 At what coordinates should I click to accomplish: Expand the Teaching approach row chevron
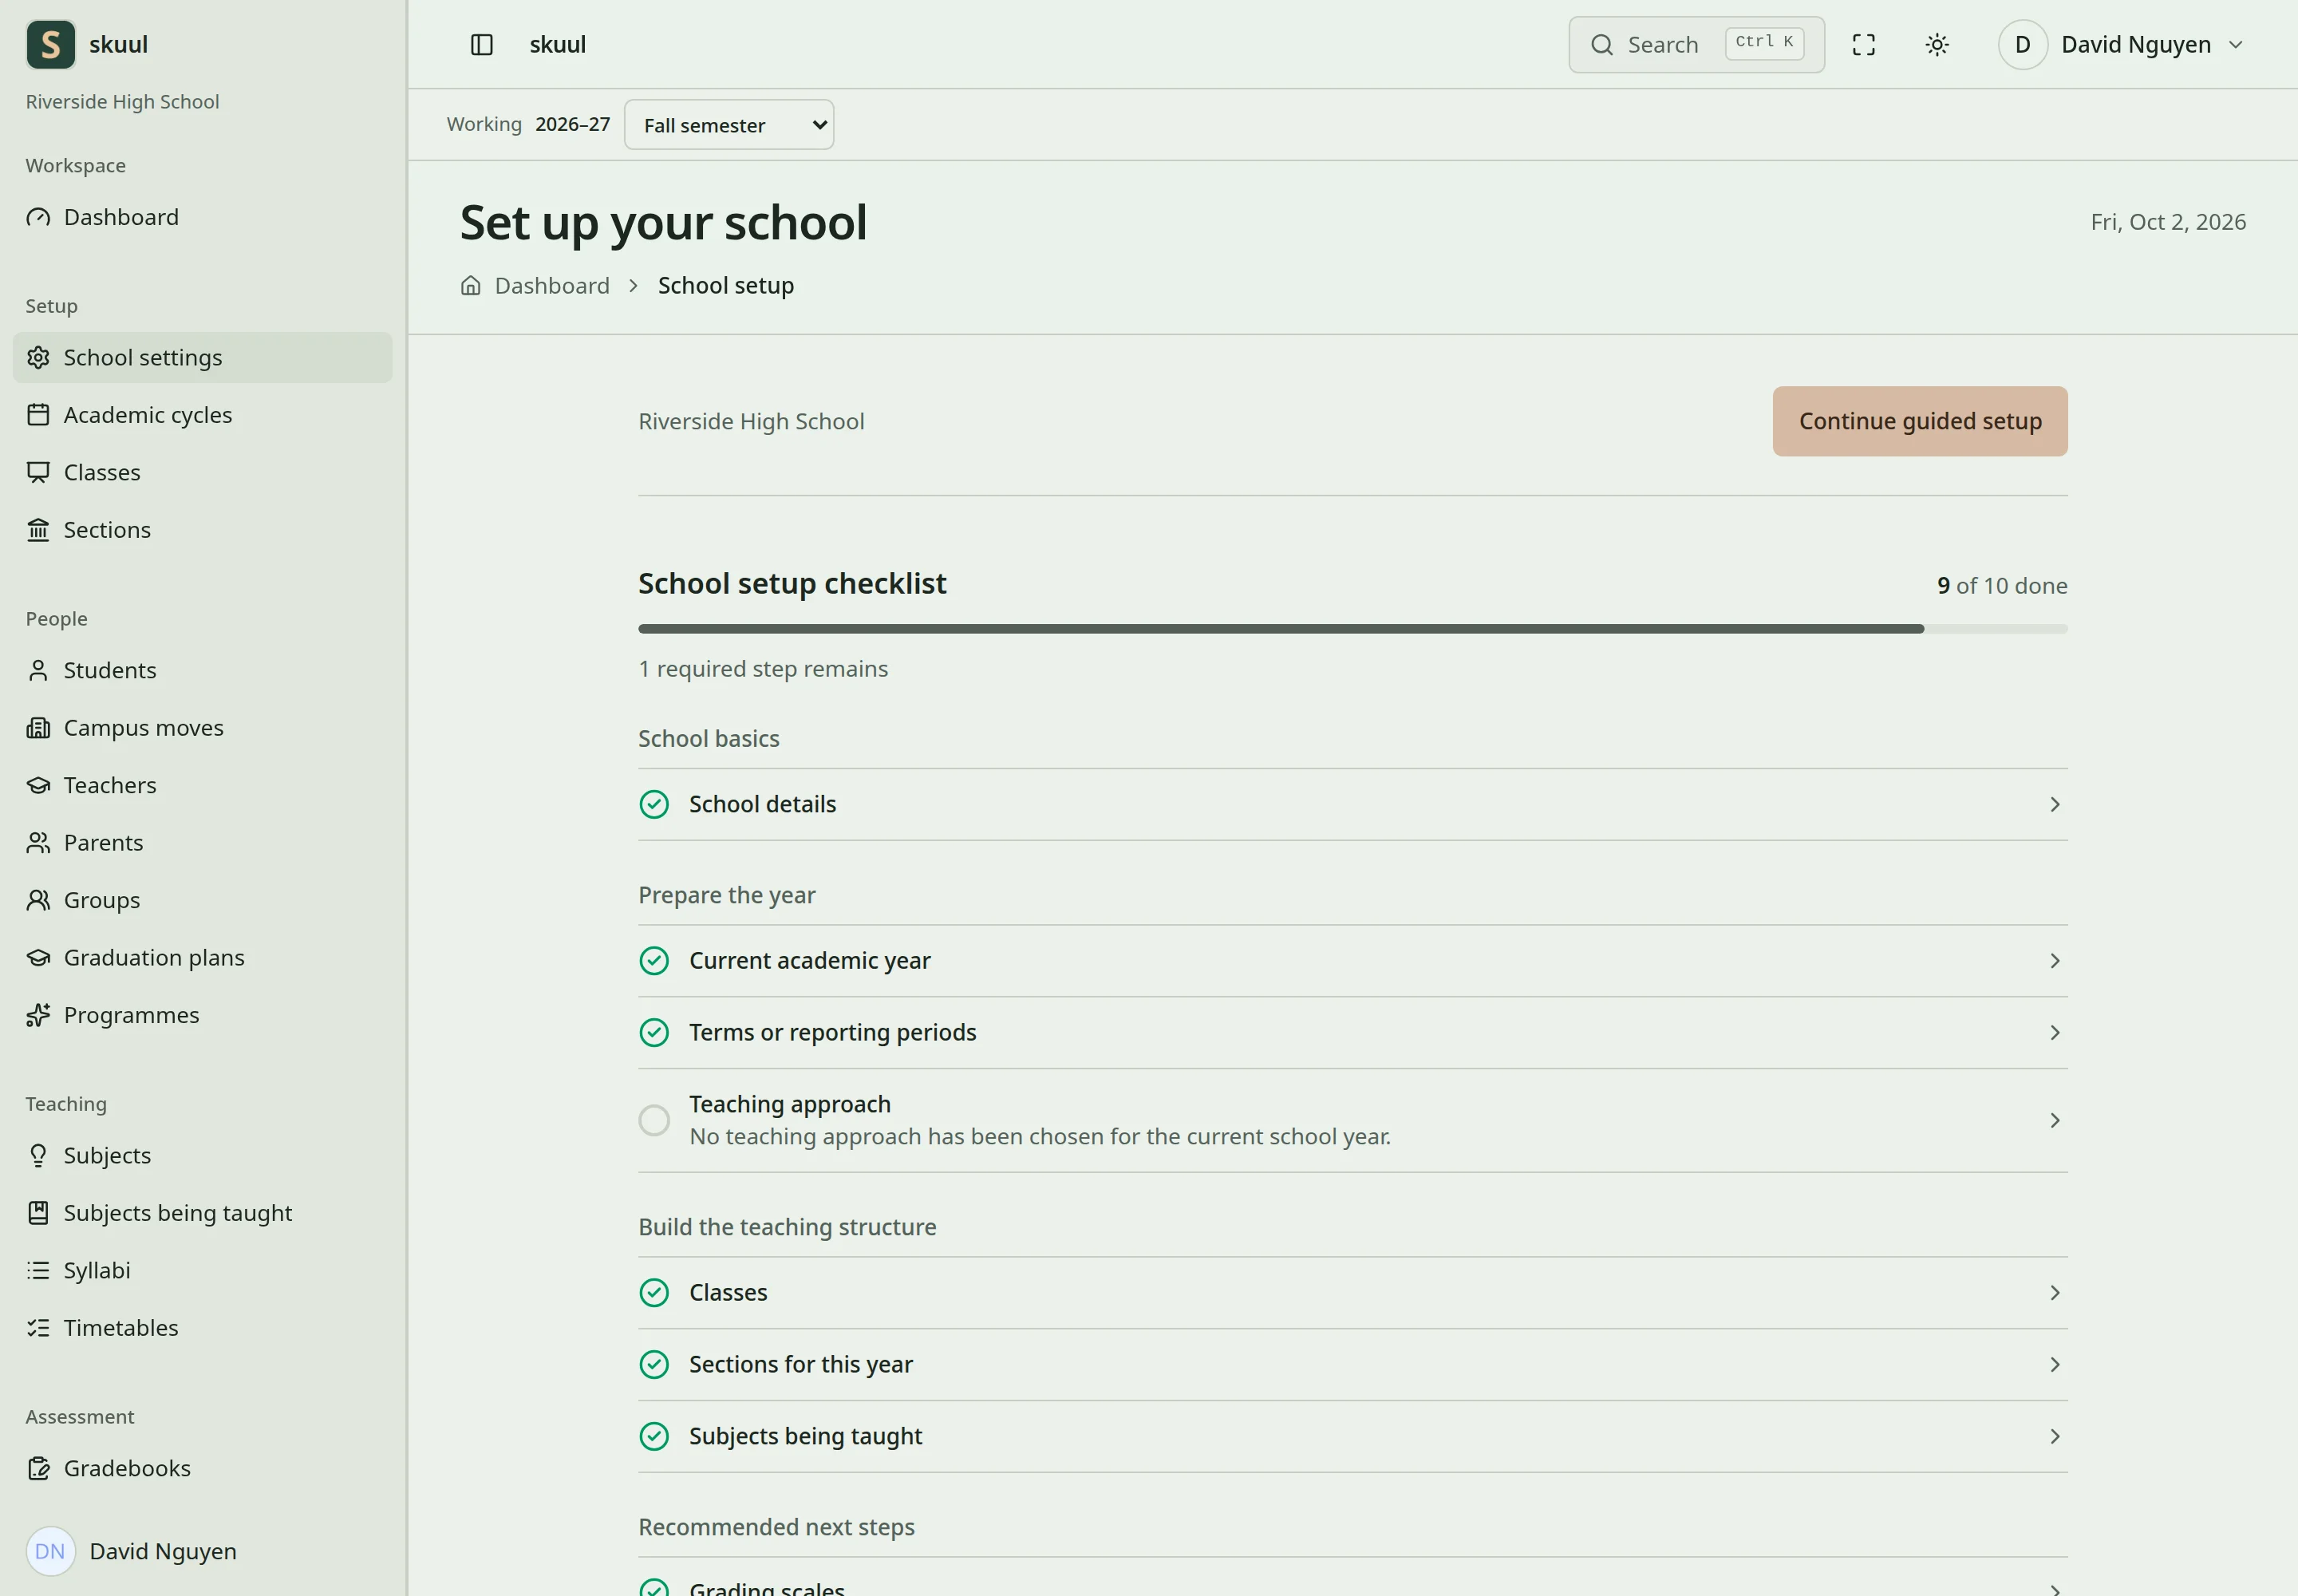click(x=2055, y=1121)
